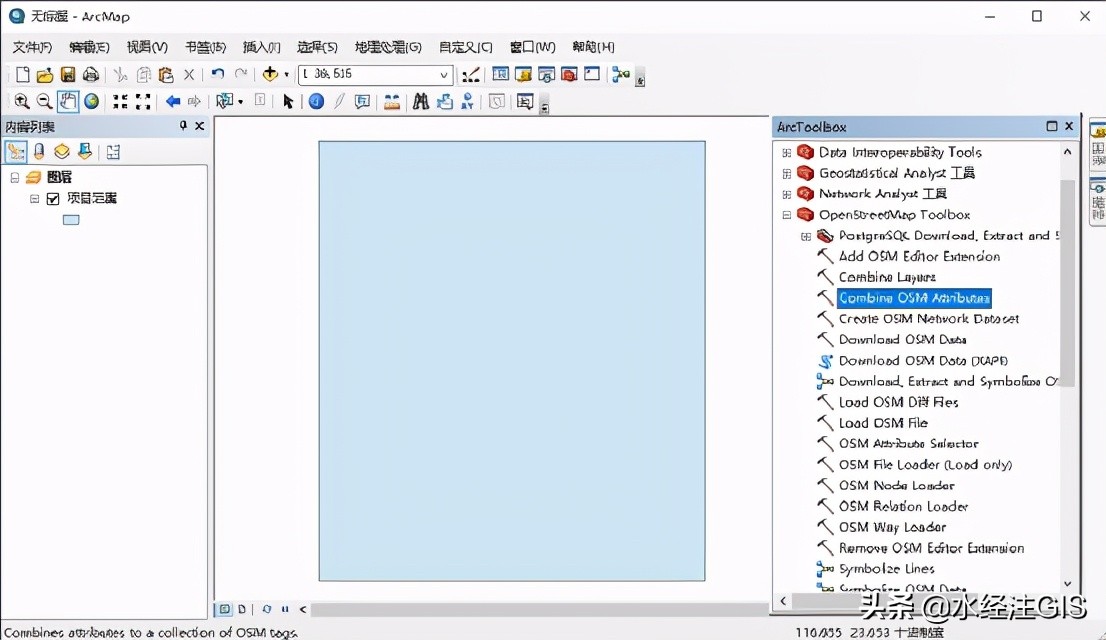Activate the Pan hand tool
1106x640 pixels.
pos(68,102)
